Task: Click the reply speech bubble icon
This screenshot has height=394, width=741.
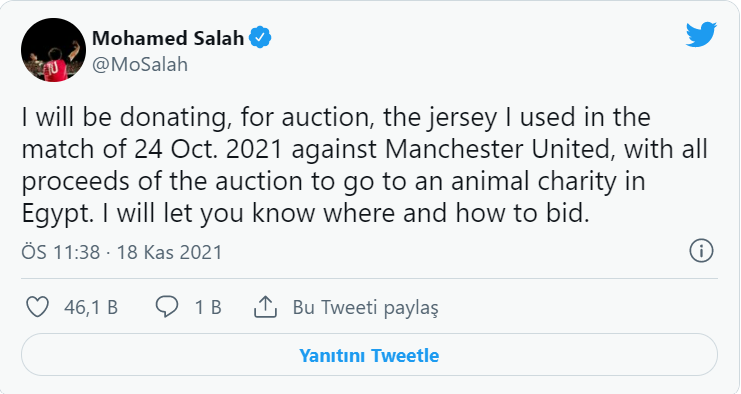Action: [x=167, y=307]
